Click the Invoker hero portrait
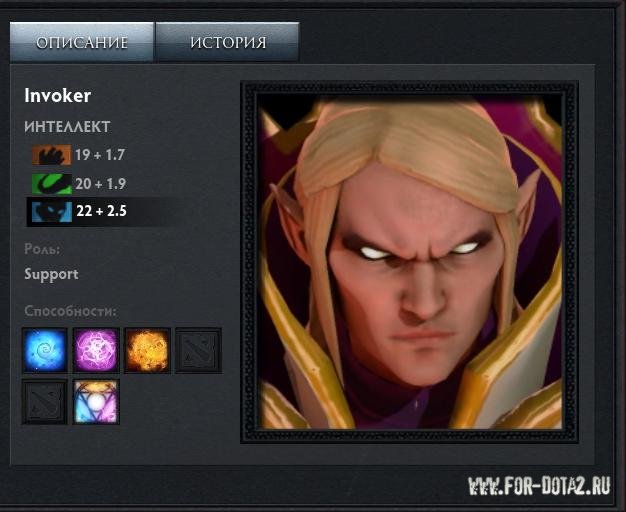The width and height of the screenshot is (626, 512). 410,262
